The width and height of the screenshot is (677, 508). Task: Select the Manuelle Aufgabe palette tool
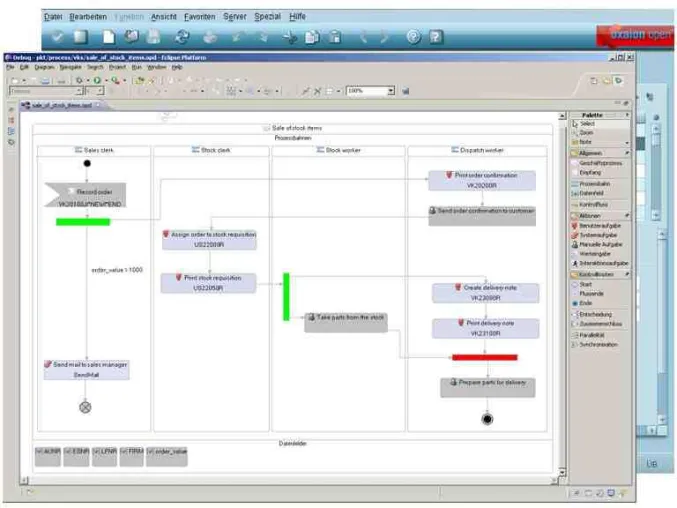pyautogui.click(x=599, y=245)
